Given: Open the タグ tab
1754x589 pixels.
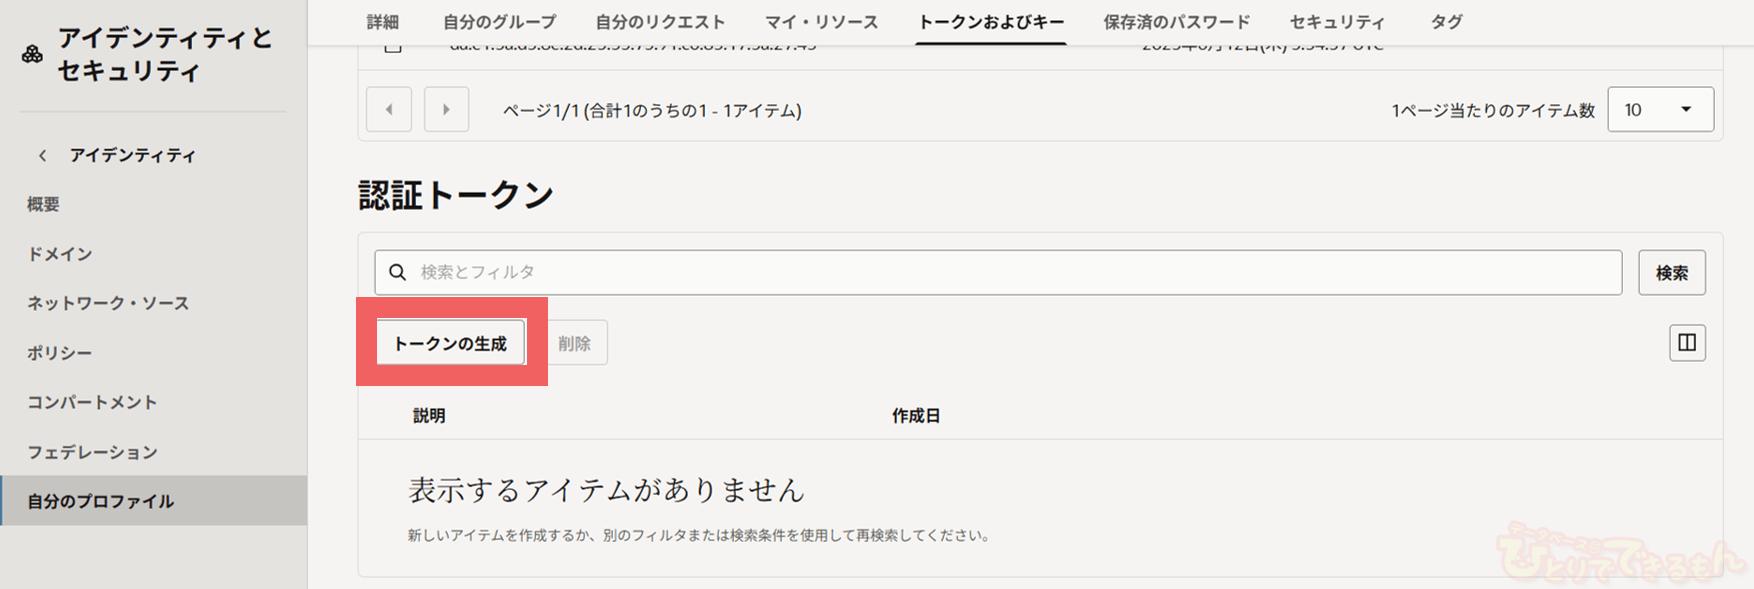Looking at the screenshot, I should click(1446, 22).
